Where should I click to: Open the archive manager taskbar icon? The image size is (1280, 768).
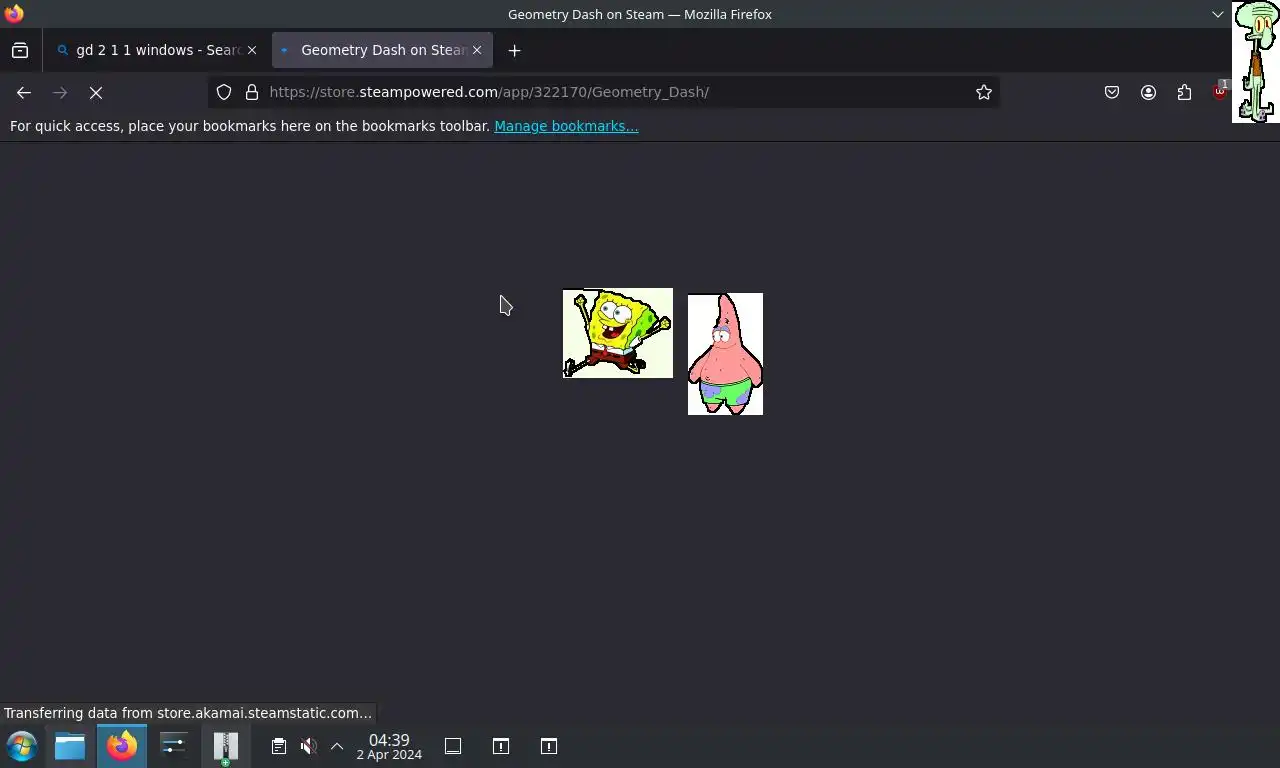click(x=226, y=746)
